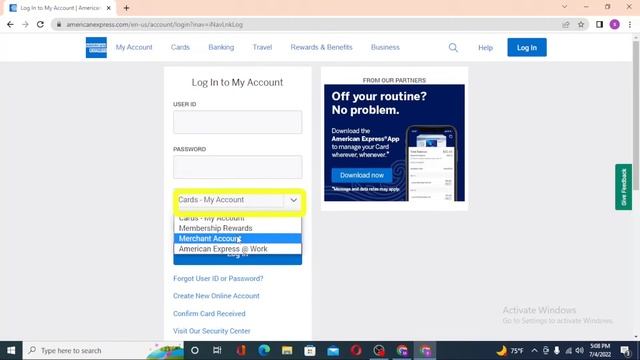Close the Log In to My Account tab
Image resolution: width=640 pixels, height=360 pixels.
click(x=109, y=8)
